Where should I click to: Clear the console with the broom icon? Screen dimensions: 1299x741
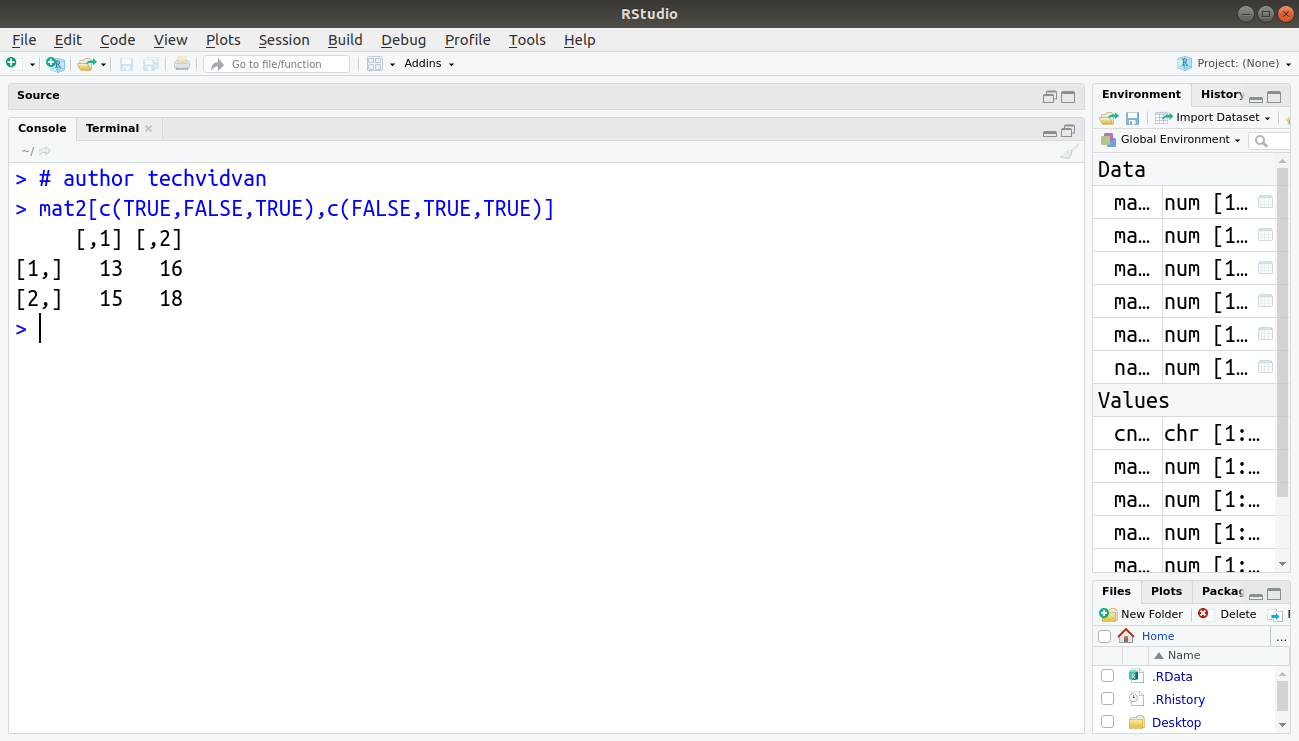[1067, 151]
